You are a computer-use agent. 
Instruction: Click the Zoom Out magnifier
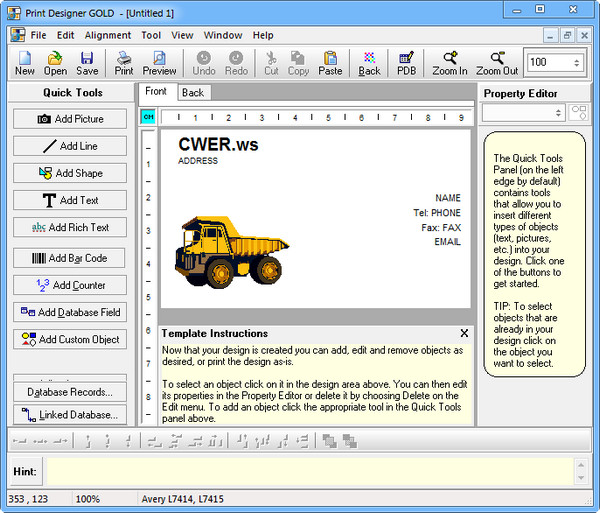coord(497,62)
